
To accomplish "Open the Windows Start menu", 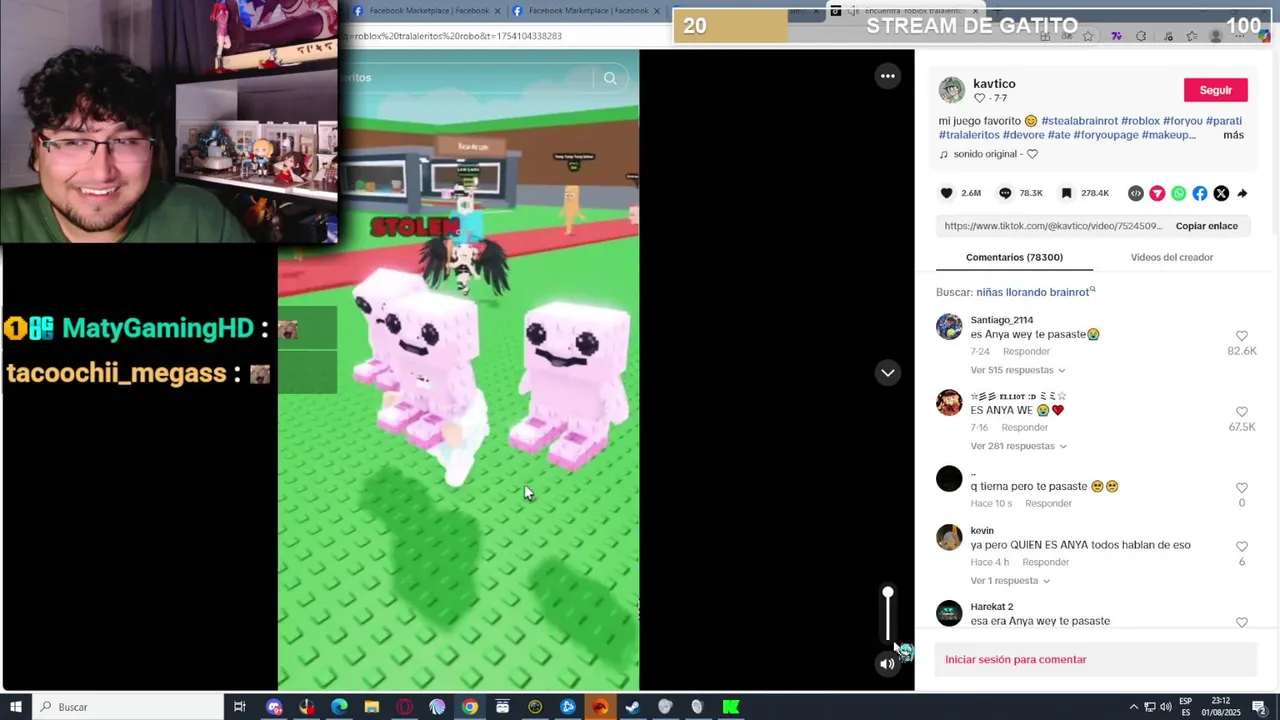I will (x=16, y=707).
